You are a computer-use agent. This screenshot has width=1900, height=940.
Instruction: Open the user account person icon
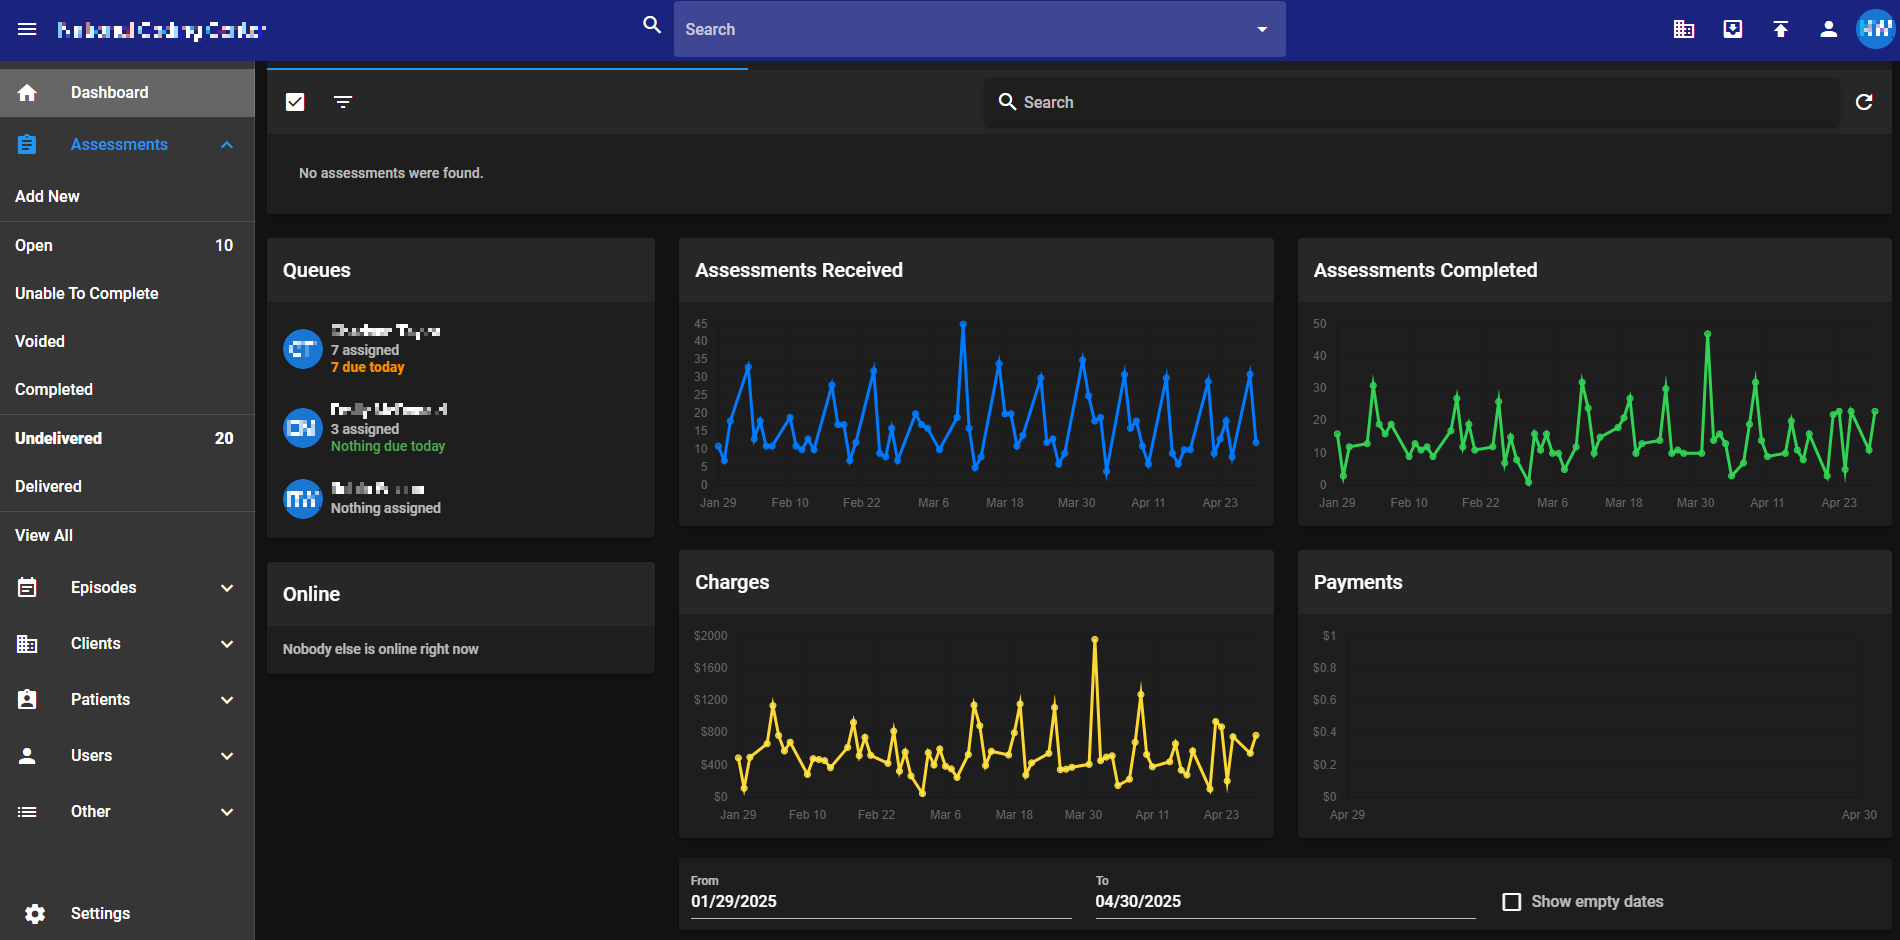1829,29
